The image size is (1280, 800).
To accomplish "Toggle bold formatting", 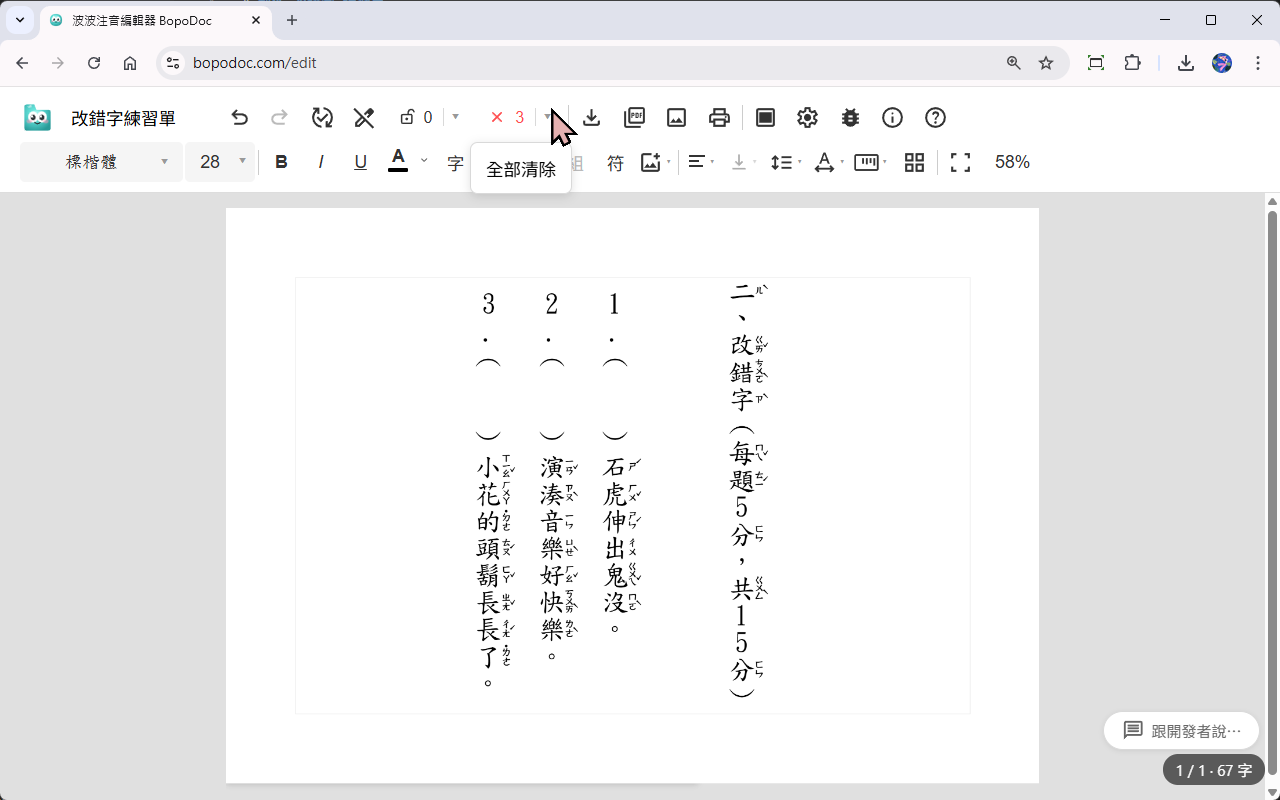I will [x=281, y=162].
